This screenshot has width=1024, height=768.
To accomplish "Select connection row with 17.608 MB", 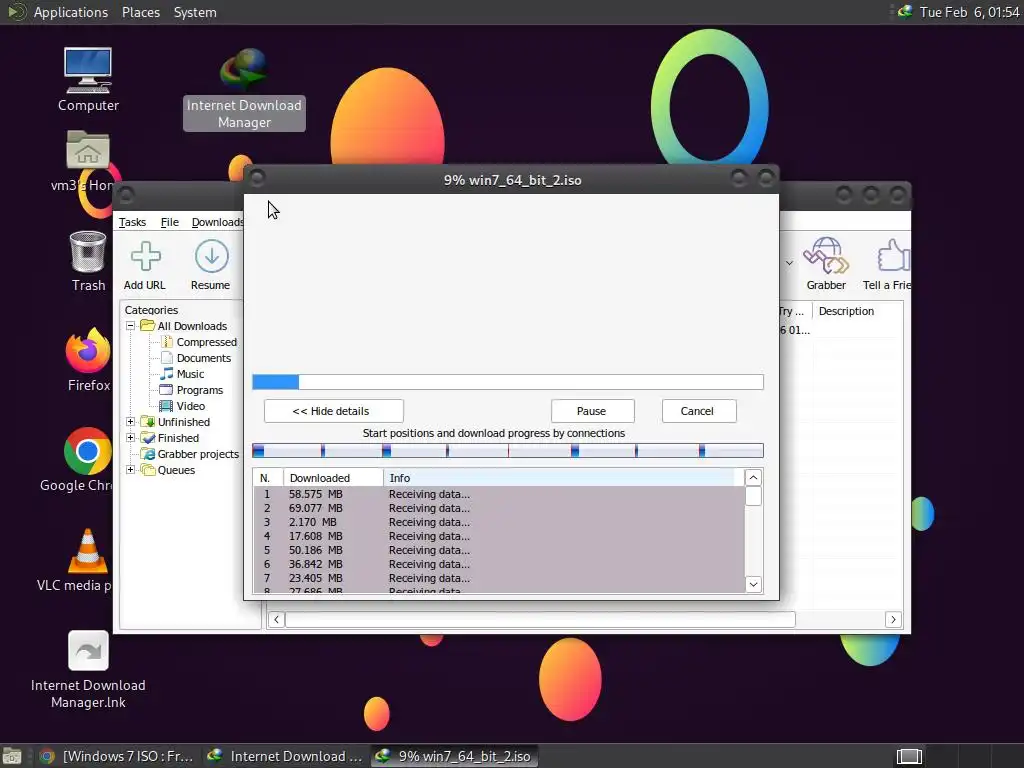I will (x=499, y=536).
